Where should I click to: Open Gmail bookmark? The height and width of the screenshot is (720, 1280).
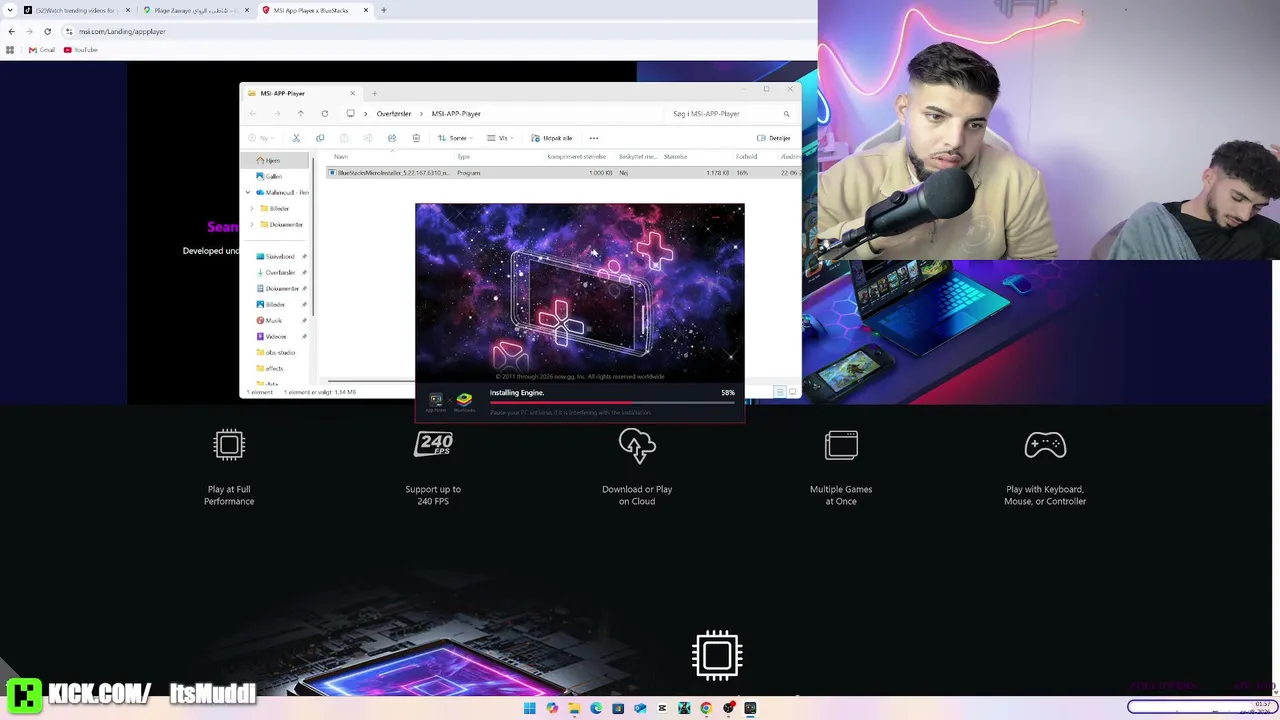42,50
